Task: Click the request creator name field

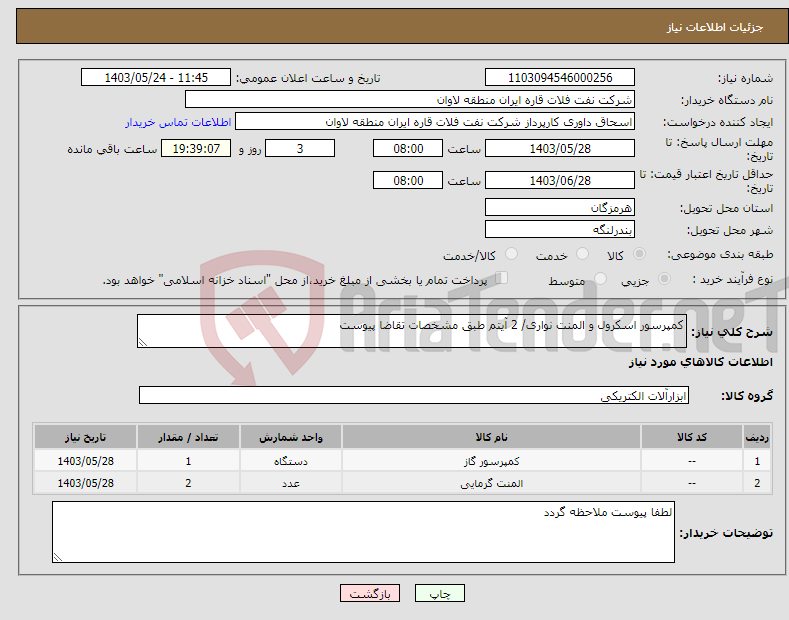Action: point(435,122)
